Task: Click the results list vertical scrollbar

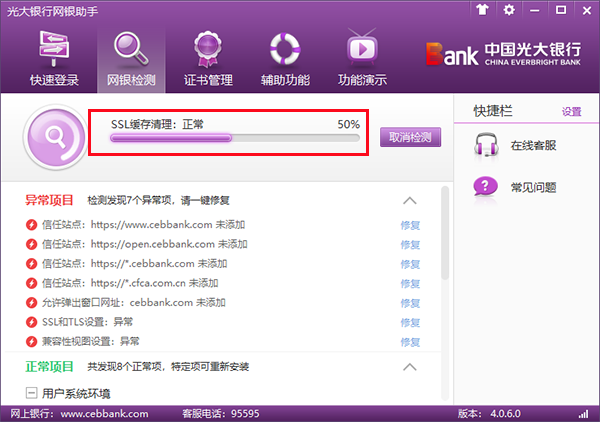Action: pyautogui.click(x=445, y=233)
